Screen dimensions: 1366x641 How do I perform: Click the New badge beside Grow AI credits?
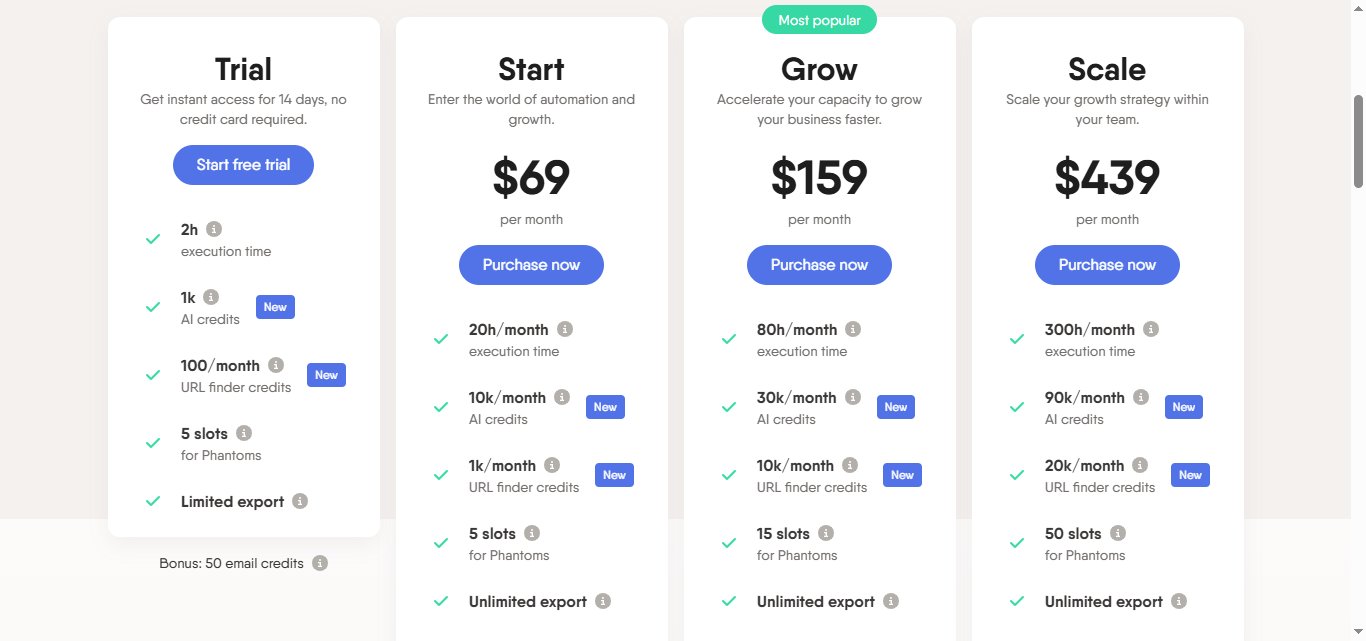895,407
